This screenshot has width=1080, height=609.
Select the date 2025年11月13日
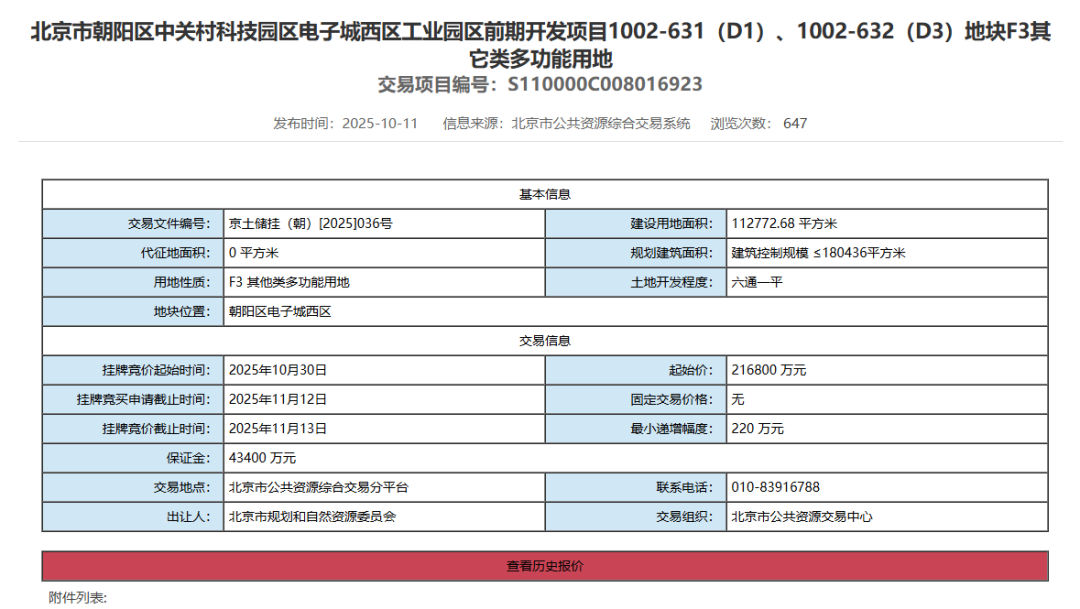pyautogui.click(x=278, y=429)
